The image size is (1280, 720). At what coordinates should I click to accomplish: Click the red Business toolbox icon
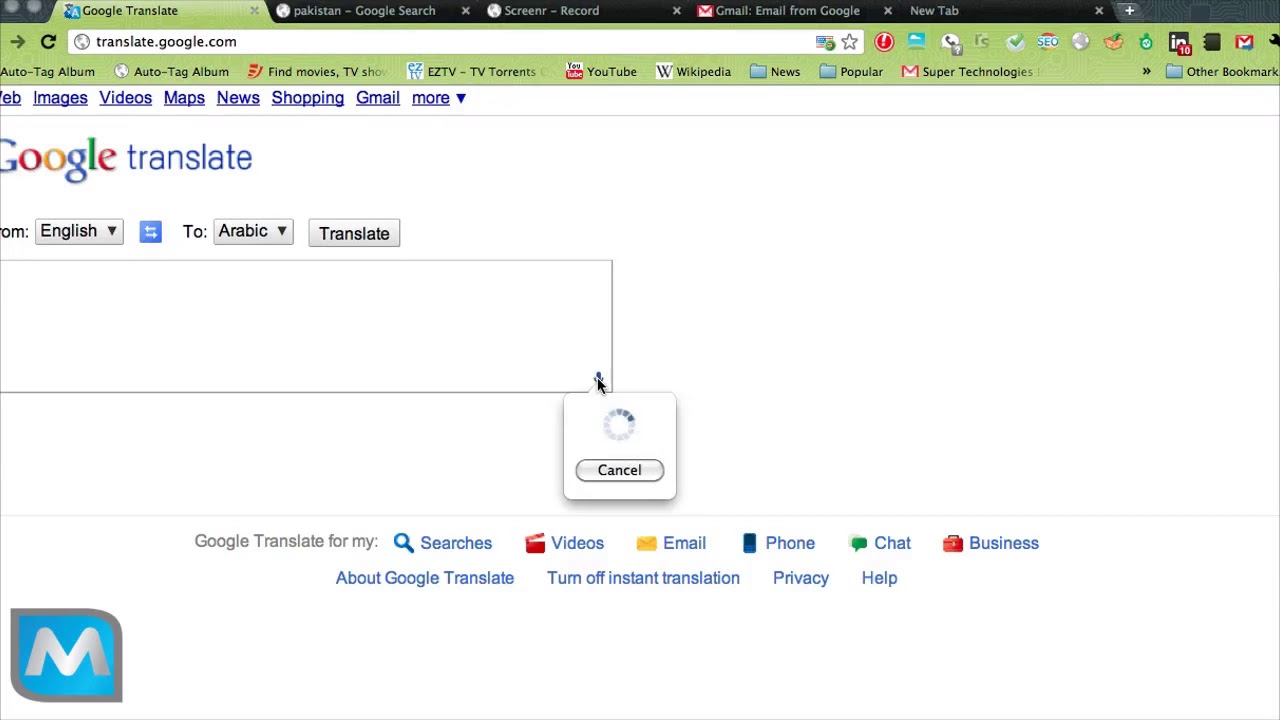coord(952,543)
